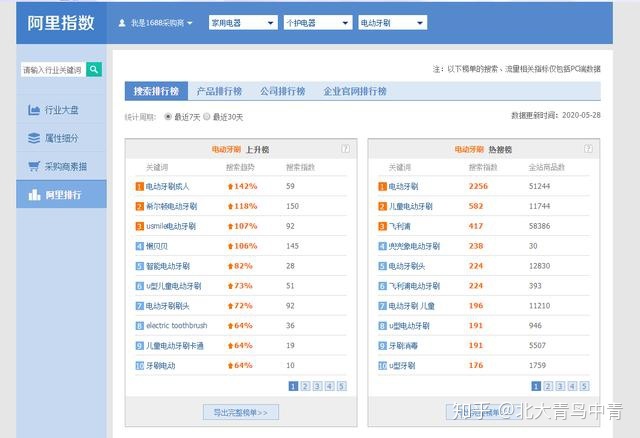The width and height of the screenshot is (640, 438).
Task: Click the 请输入行业关键词 search field
Action: pyautogui.click(x=53, y=70)
